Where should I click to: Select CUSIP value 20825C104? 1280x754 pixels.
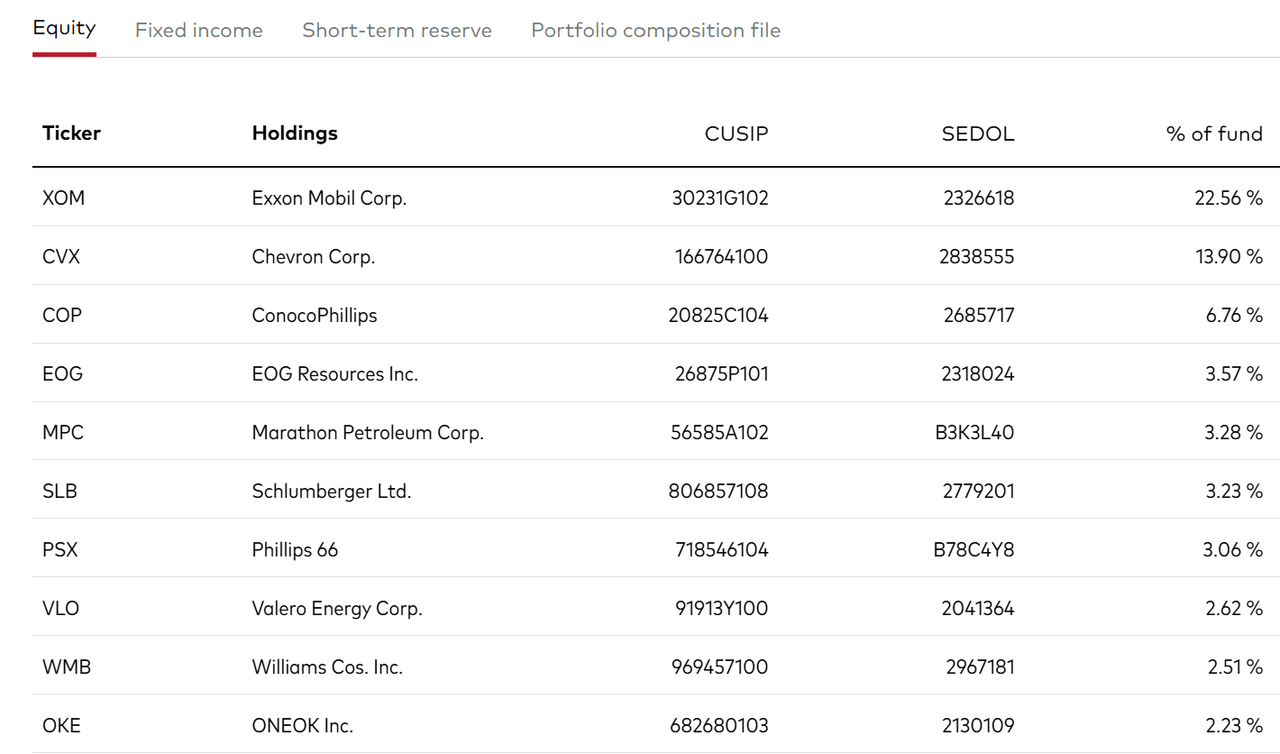[718, 315]
